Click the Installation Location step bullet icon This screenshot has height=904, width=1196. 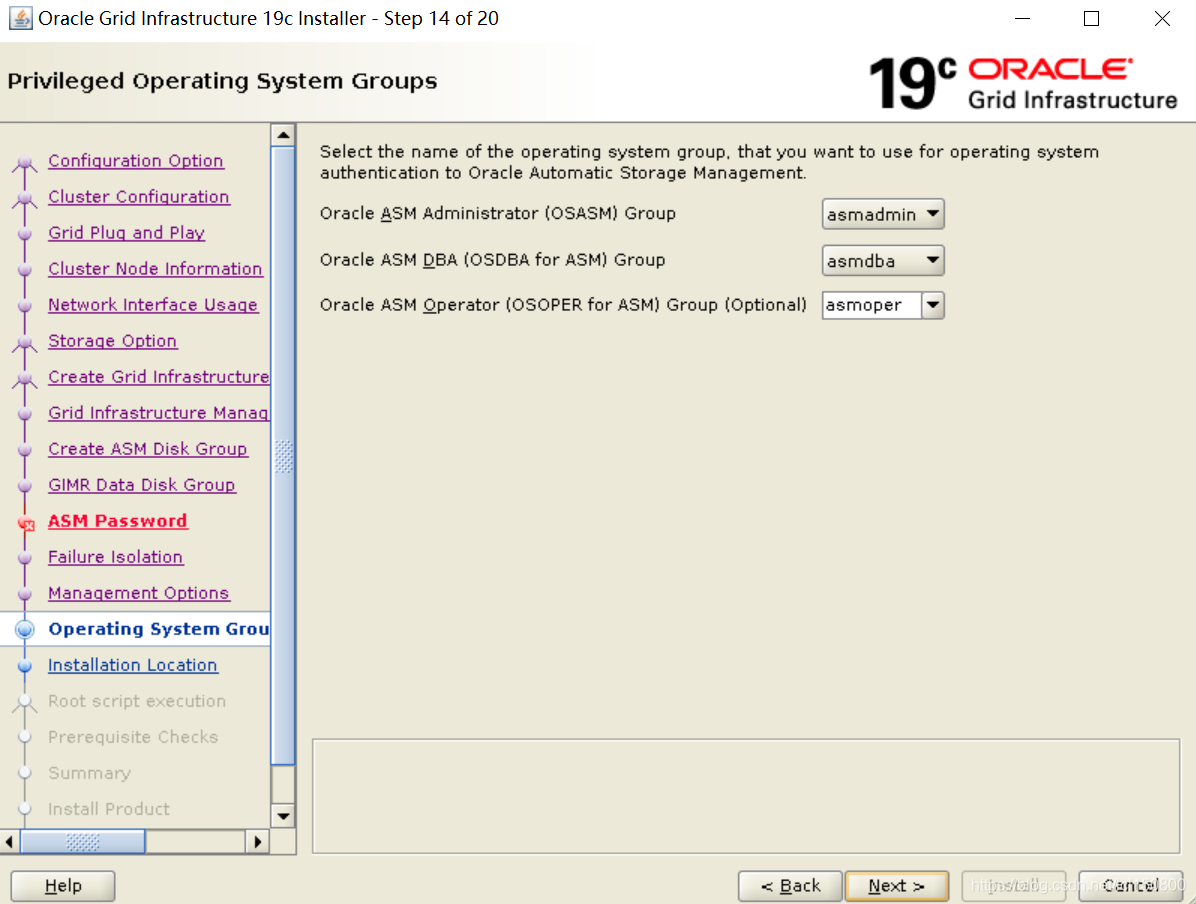pyautogui.click(x=24, y=666)
